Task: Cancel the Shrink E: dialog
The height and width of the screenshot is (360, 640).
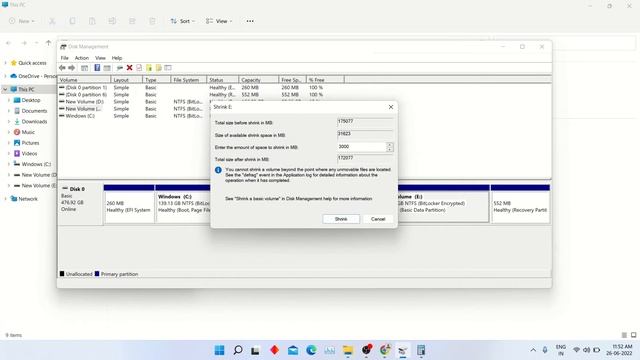Action: 378,219
